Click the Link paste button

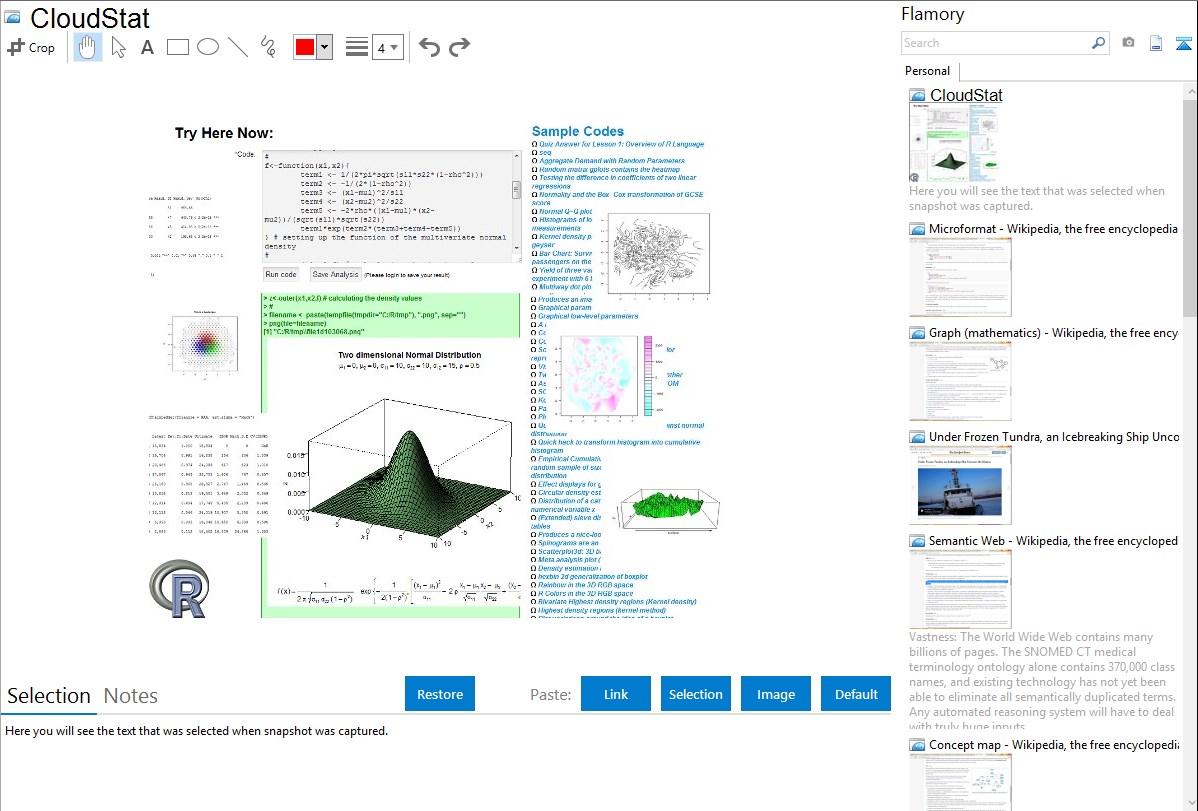point(616,694)
